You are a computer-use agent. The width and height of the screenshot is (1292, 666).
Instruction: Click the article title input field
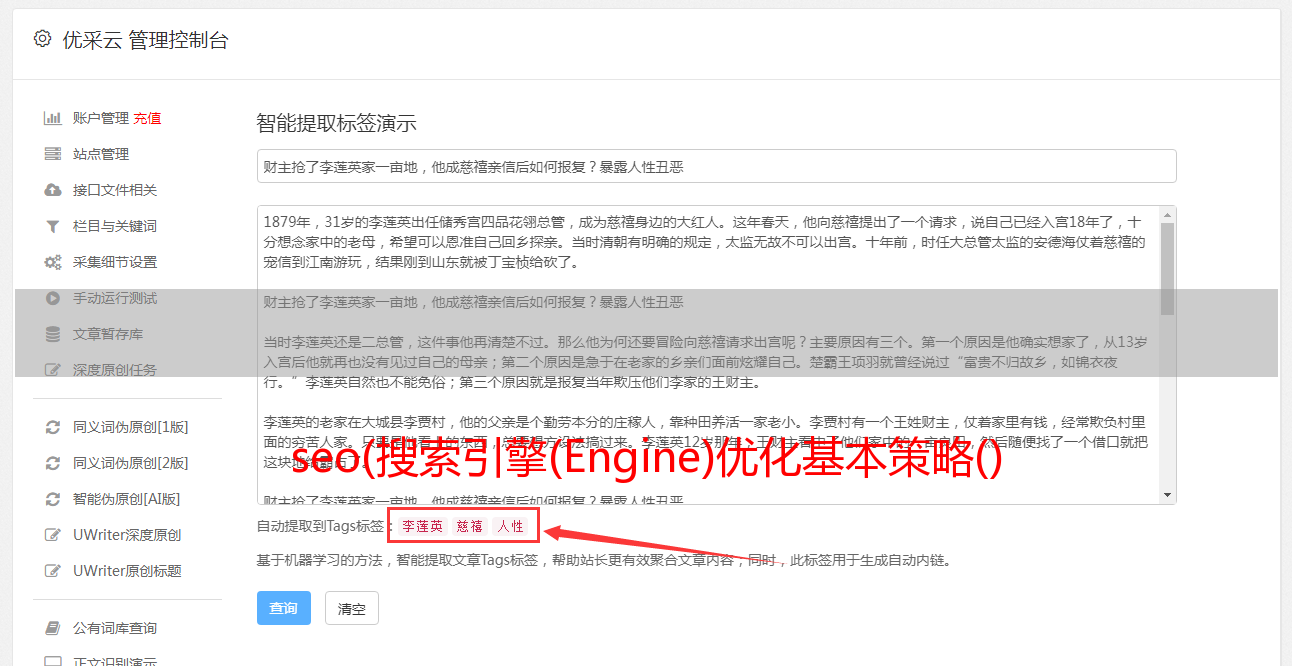coord(716,166)
